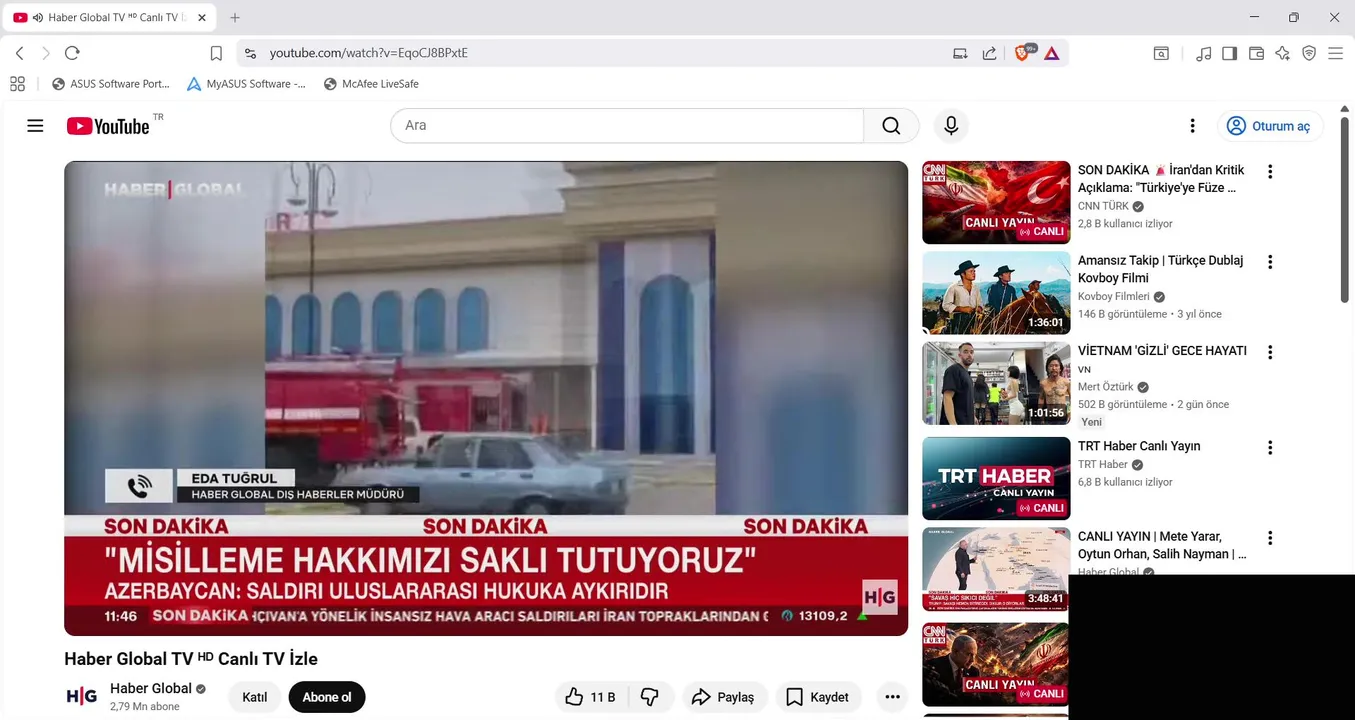Go back to previous page
The image size is (1355, 720).
click(20, 53)
